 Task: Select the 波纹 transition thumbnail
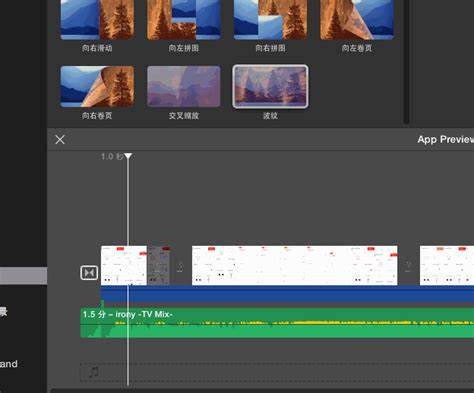point(270,87)
